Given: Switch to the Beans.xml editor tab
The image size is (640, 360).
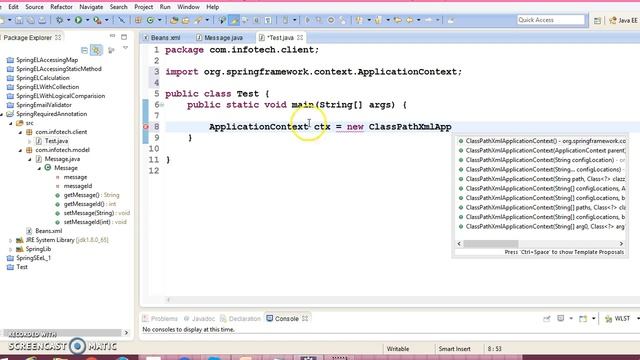Looking at the screenshot, I should (162, 38).
